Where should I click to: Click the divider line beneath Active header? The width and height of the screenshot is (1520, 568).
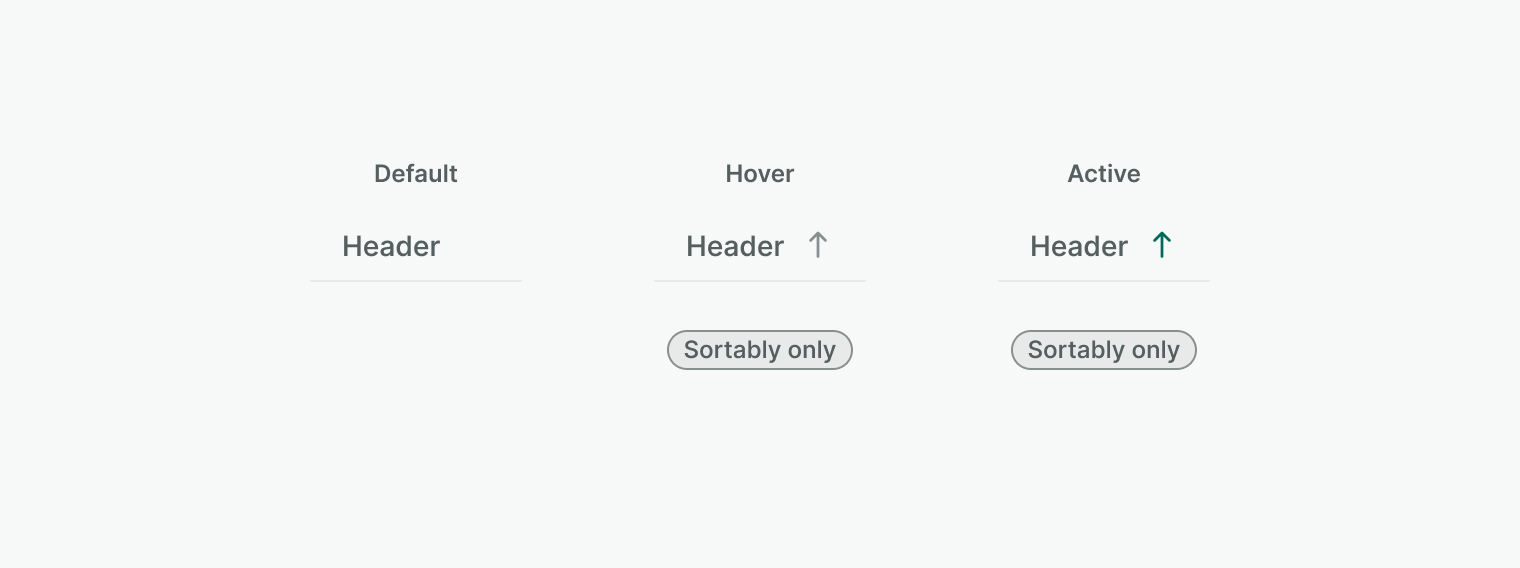pos(1104,281)
